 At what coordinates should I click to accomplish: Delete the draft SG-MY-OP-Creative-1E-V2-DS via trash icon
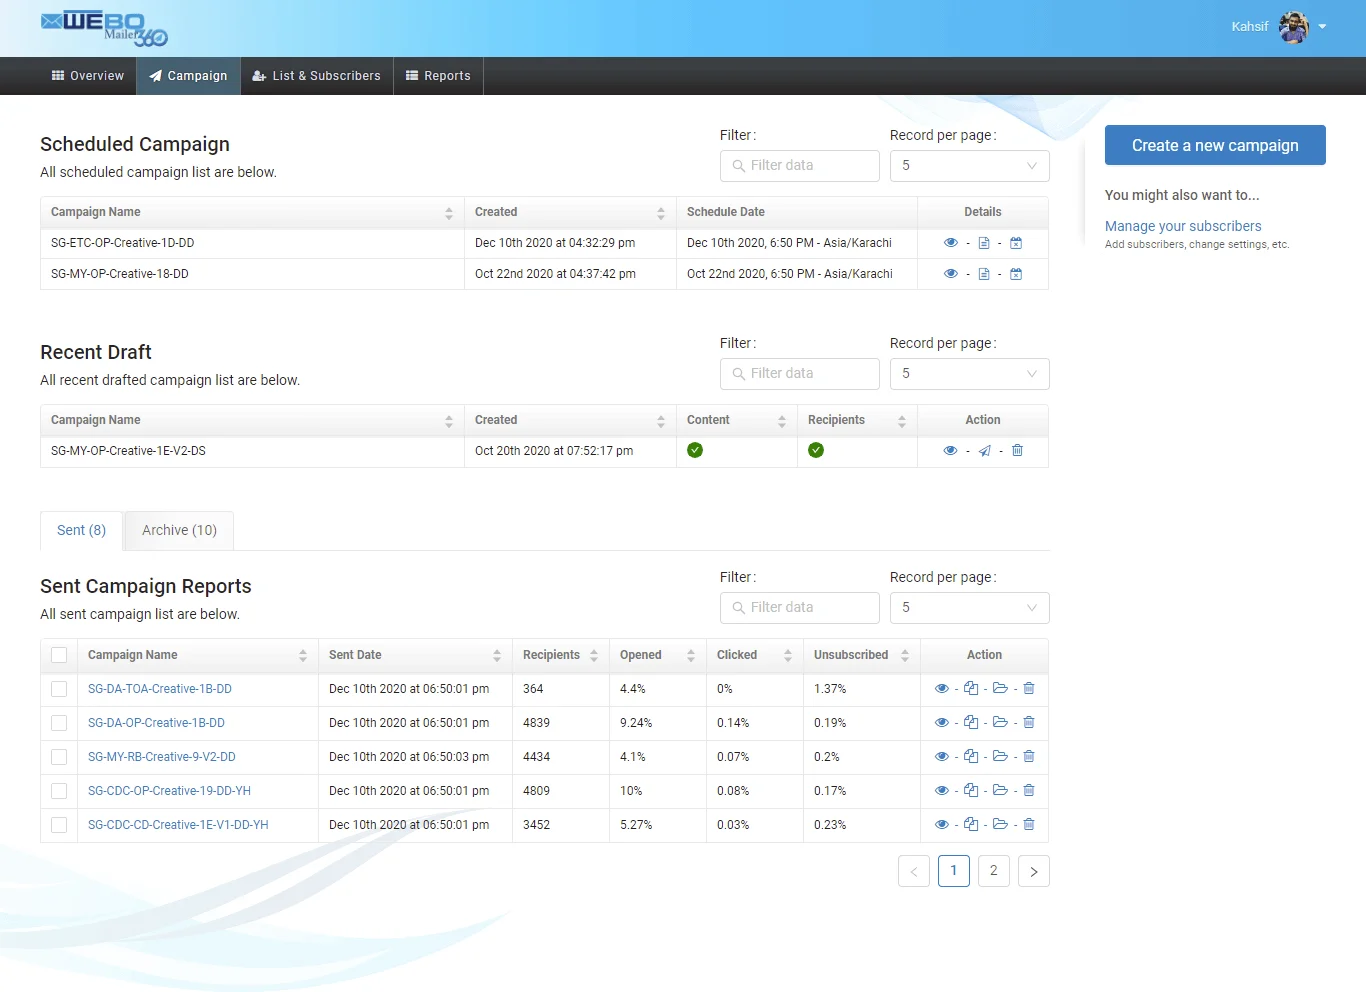click(x=1017, y=451)
